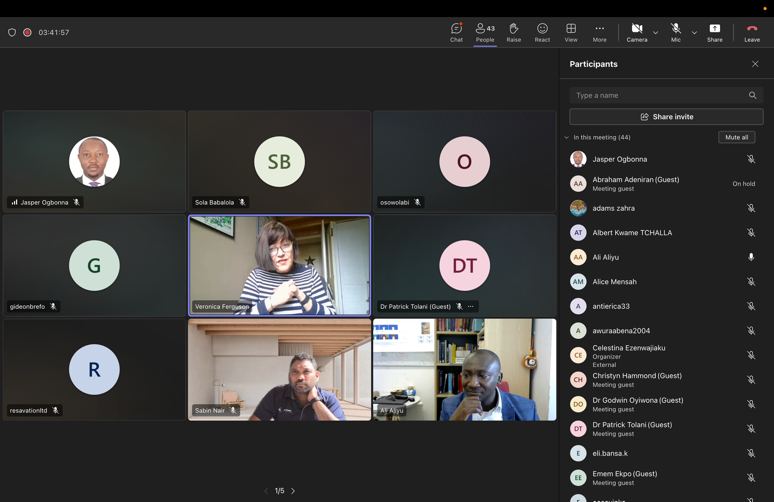Go to next page of video grid

coord(293,491)
